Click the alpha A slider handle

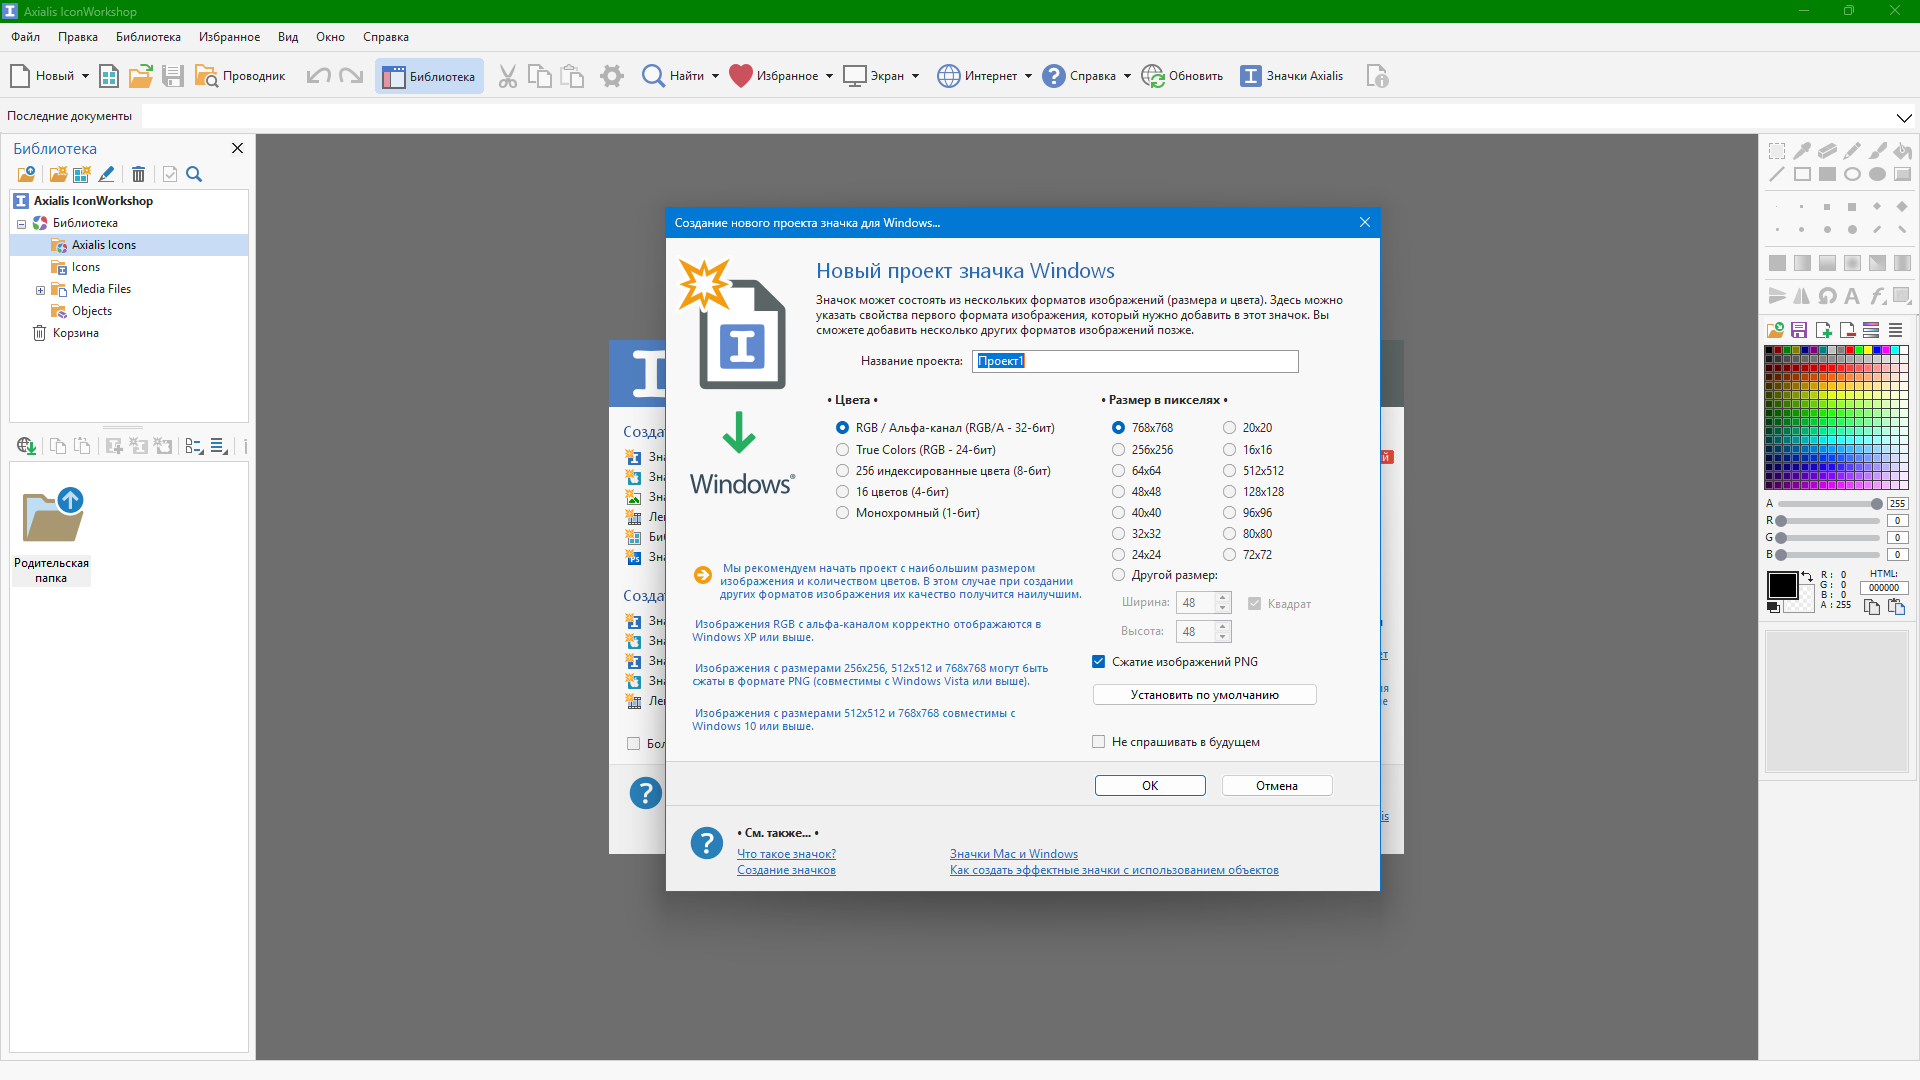click(x=1876, y=504)
